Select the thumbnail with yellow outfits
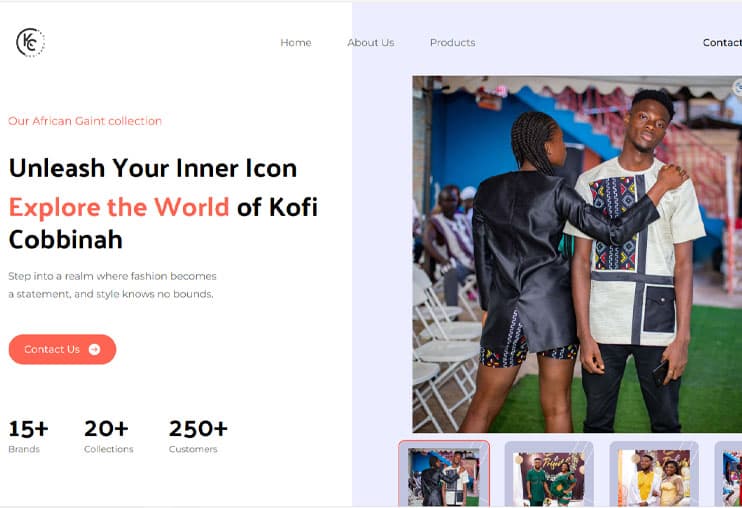742x508 pixels. click(x=654, y=474)
